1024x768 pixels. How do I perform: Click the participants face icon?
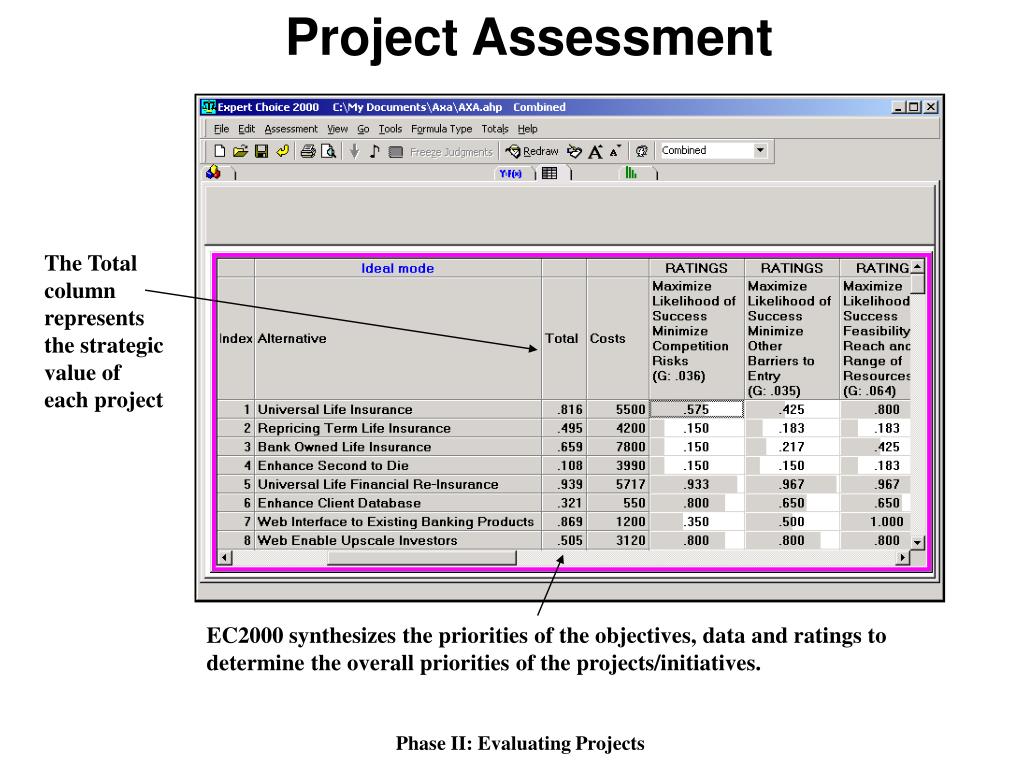642,151
